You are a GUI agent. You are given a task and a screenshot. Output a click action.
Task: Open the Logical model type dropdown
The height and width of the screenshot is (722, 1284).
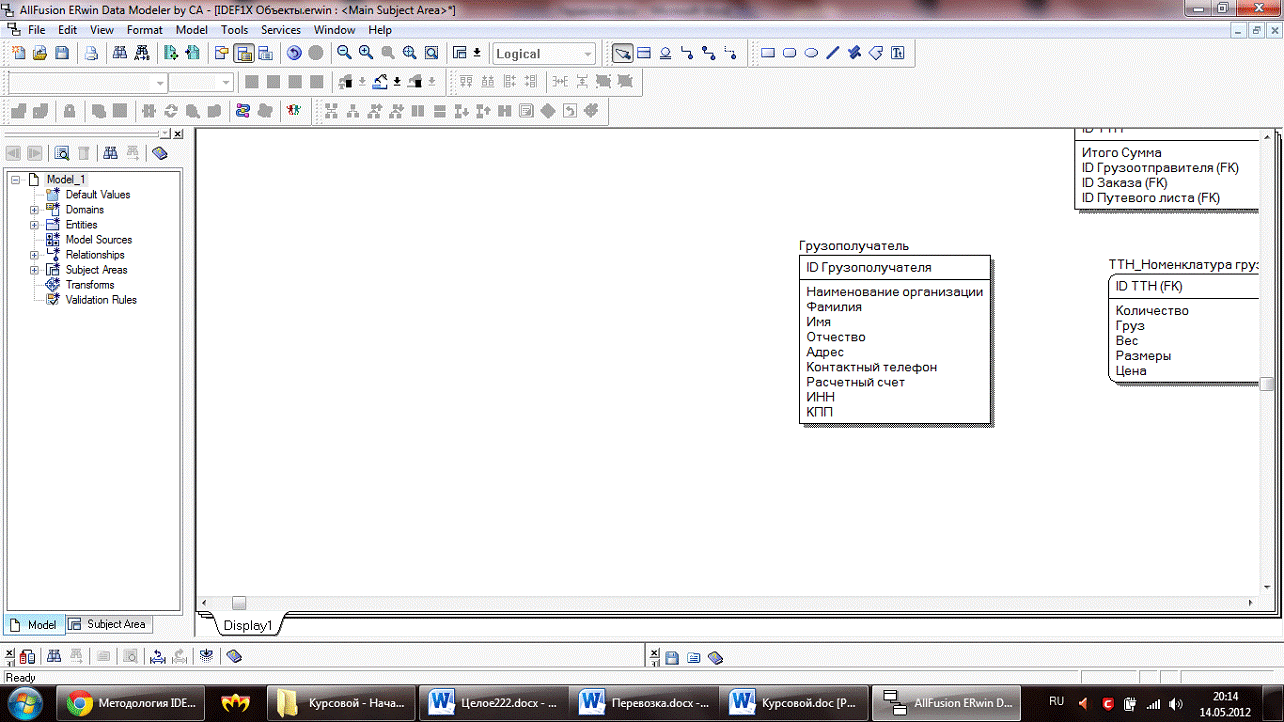[587, 54]
